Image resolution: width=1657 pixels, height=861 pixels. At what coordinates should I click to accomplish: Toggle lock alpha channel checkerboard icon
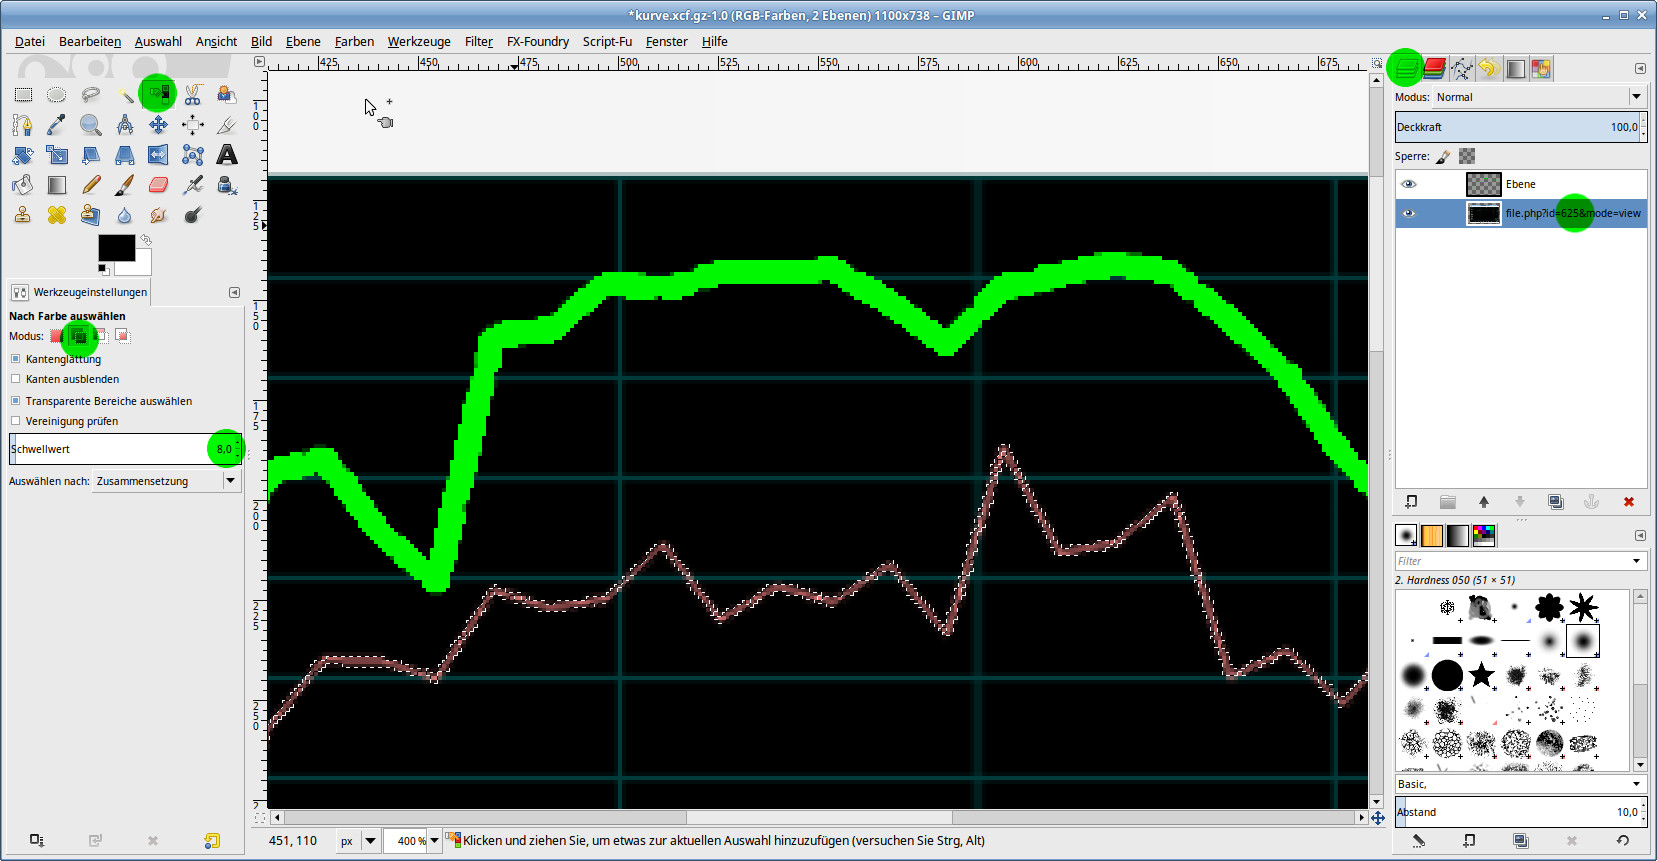(x=1467, y=156)
